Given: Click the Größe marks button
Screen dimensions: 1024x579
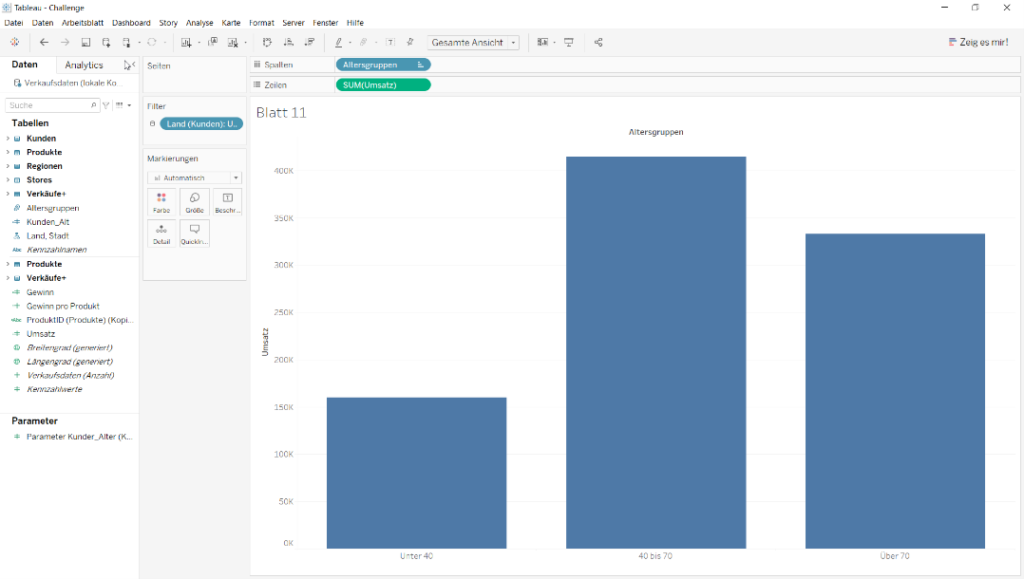Looking at the screenshot, I should point(195,202).
